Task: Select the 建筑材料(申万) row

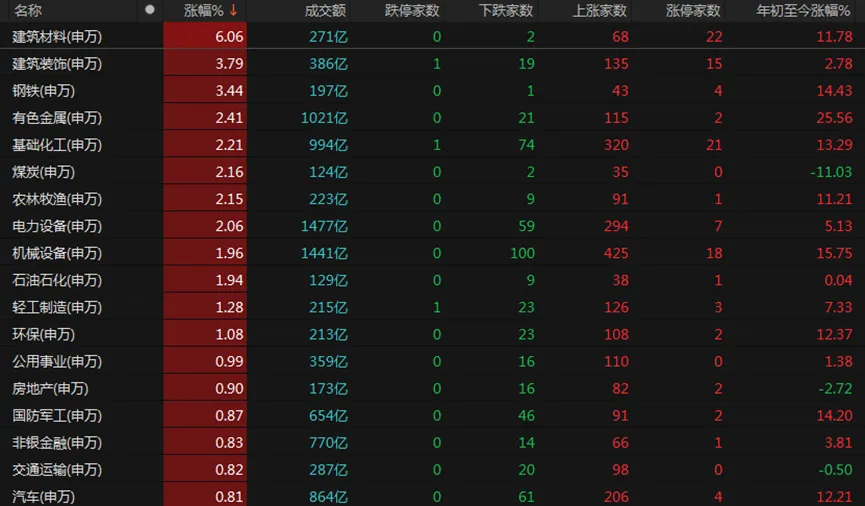Action: click(x=432, y=36)
